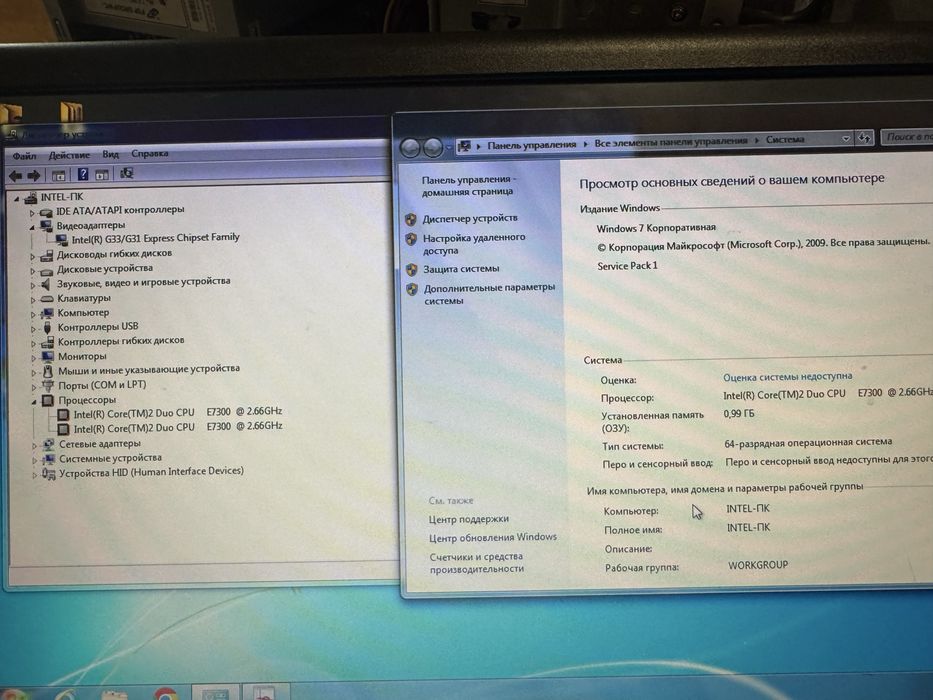Click the Forward arrow in Device Manager toolbar
933x700 pixels.
point(34,176)
